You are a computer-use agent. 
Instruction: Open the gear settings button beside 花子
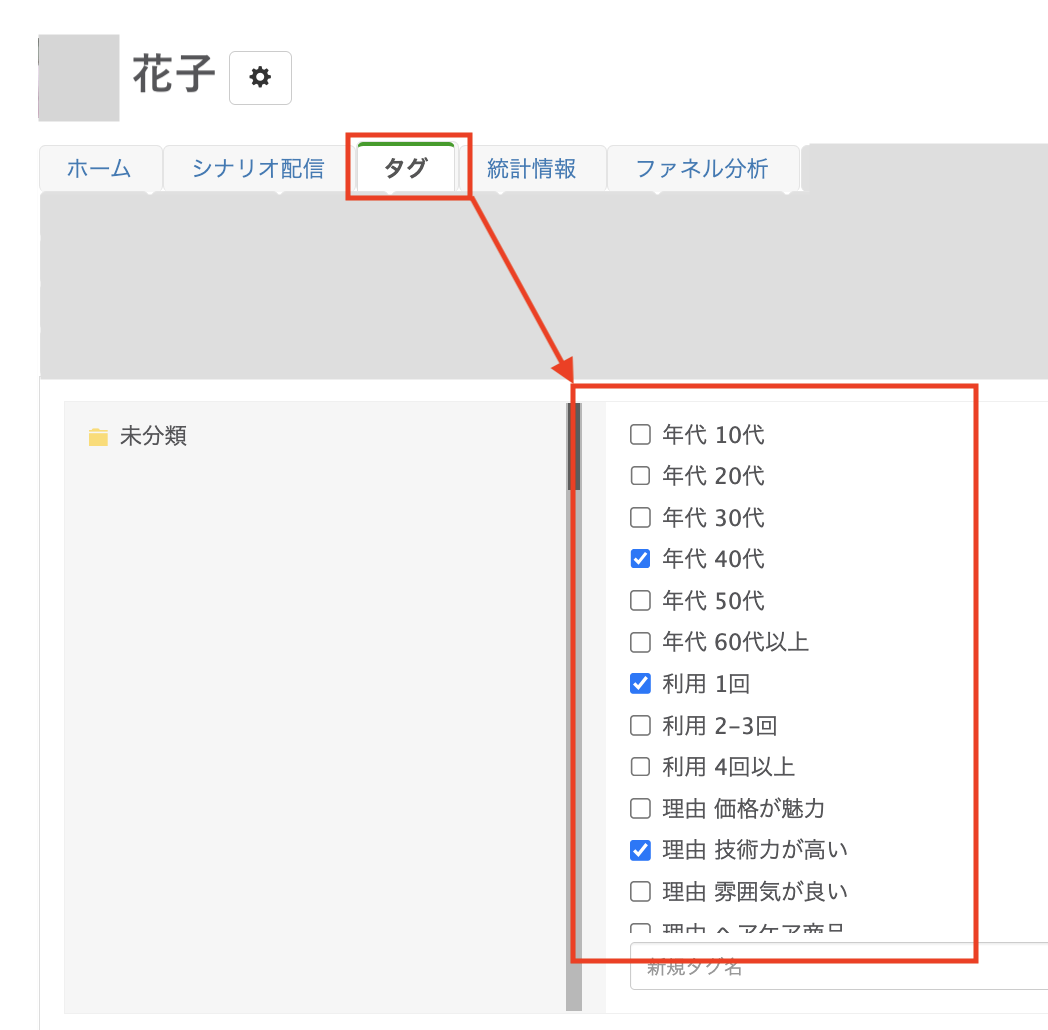coord(260,78)
